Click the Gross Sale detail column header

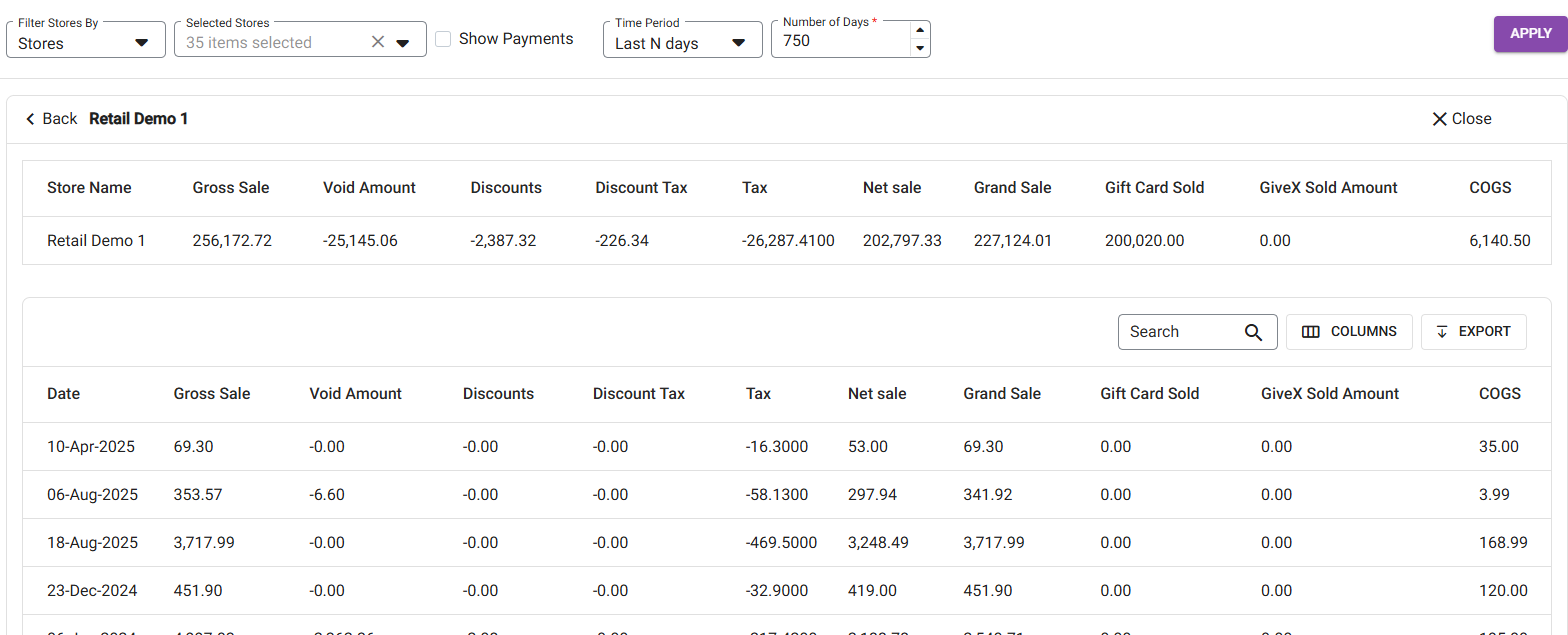pos(212,394)
